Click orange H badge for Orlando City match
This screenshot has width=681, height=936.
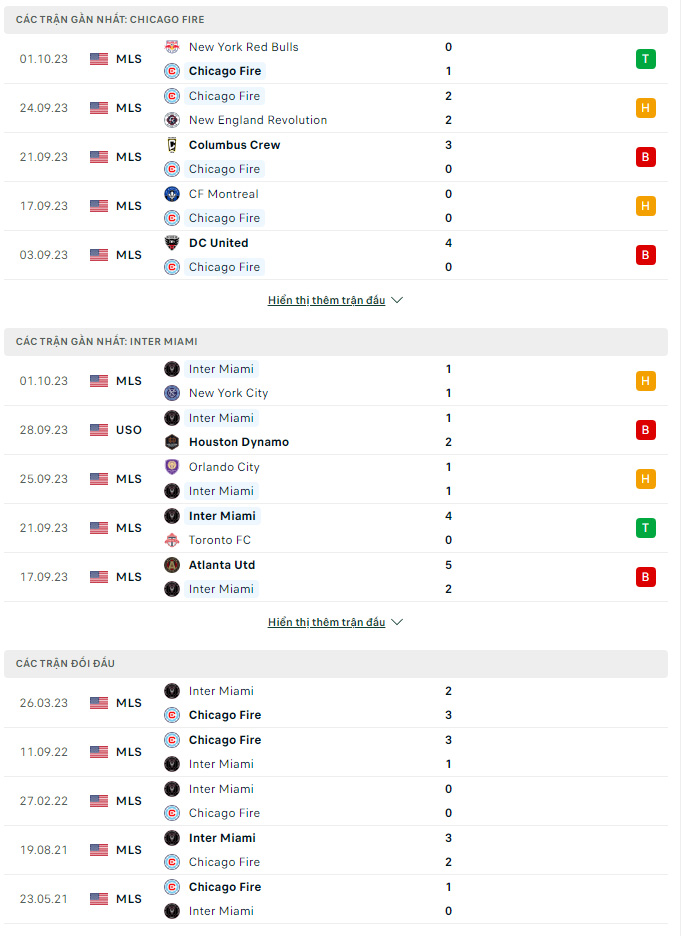pyautogui.click(x=646, y=479)
